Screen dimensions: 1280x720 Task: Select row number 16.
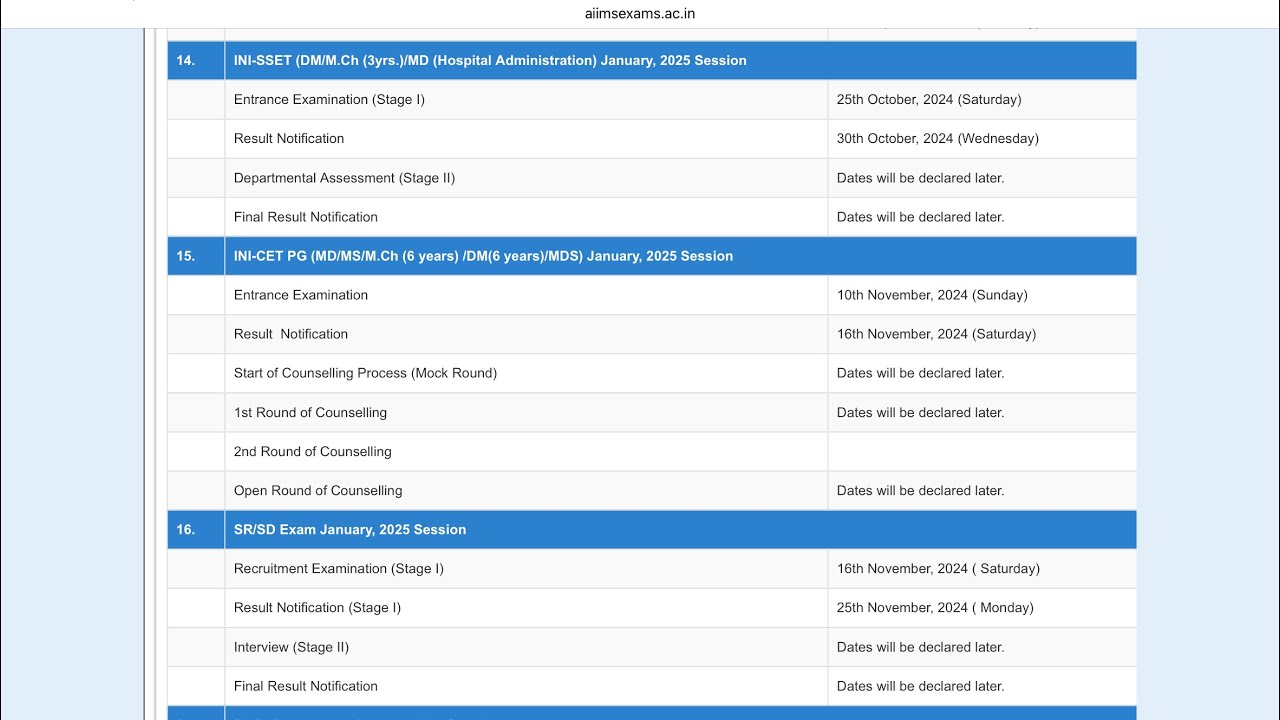[x=186, y=529]
